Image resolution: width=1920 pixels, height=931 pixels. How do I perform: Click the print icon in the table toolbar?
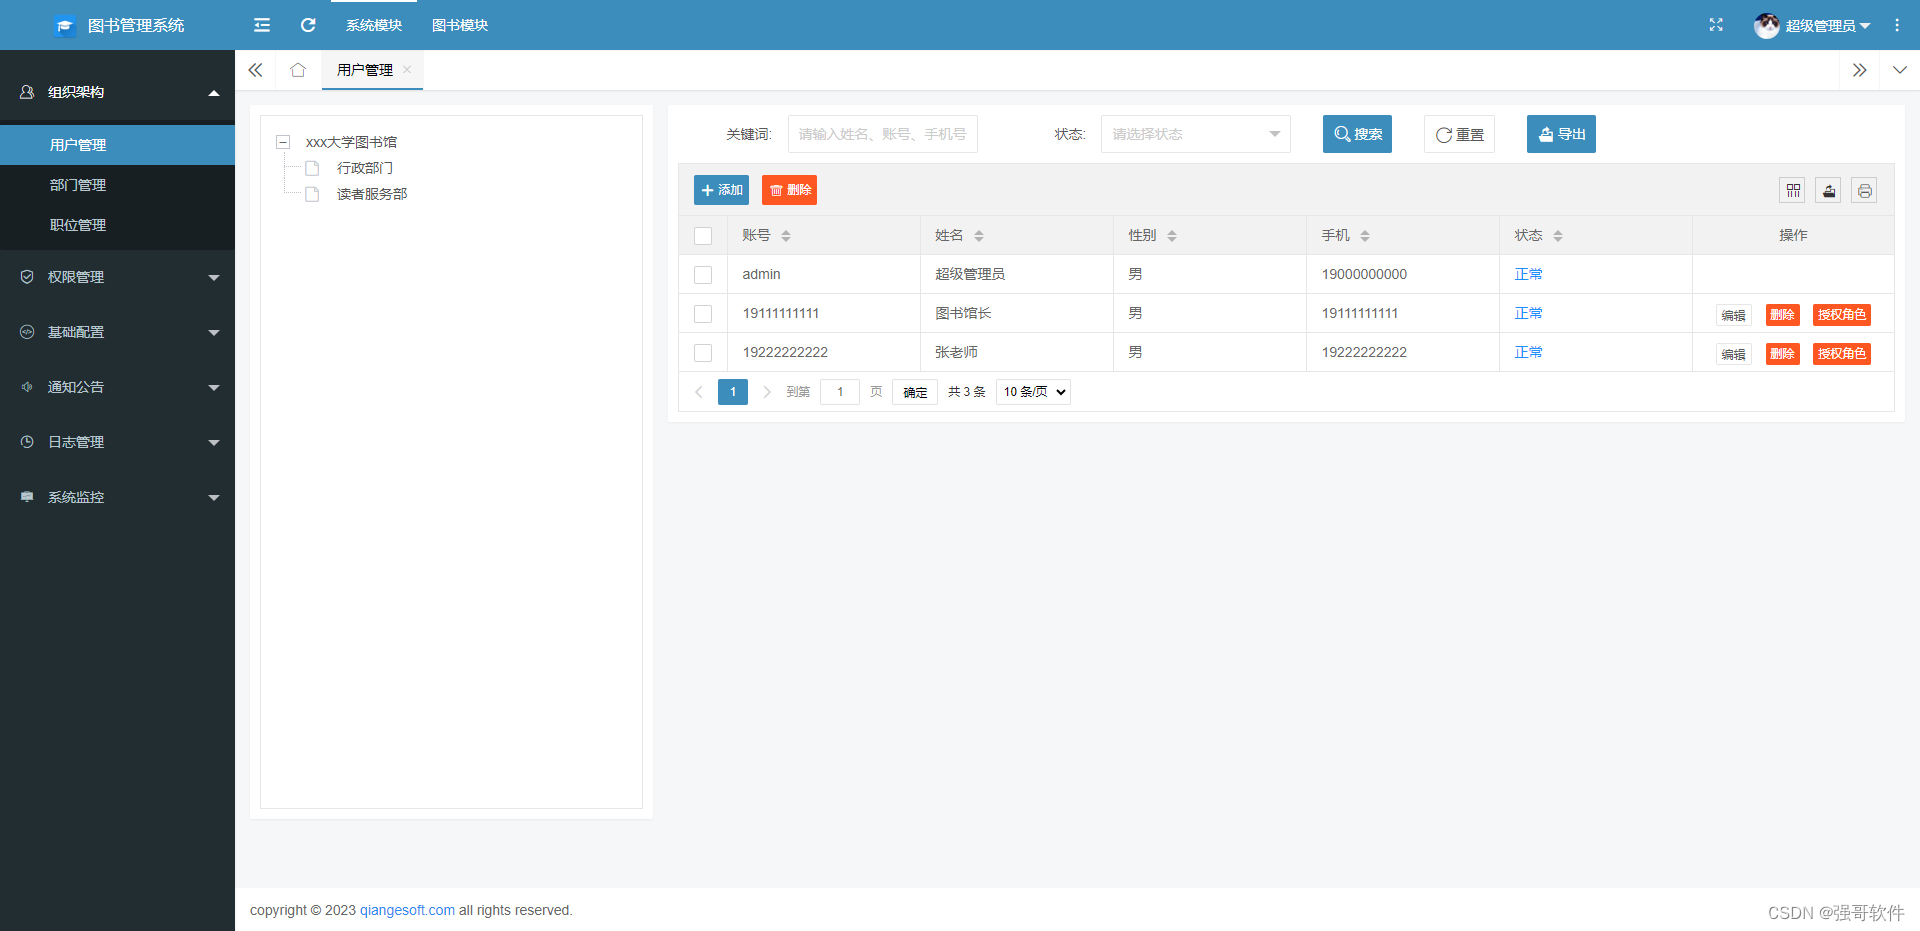[1863, 190]
